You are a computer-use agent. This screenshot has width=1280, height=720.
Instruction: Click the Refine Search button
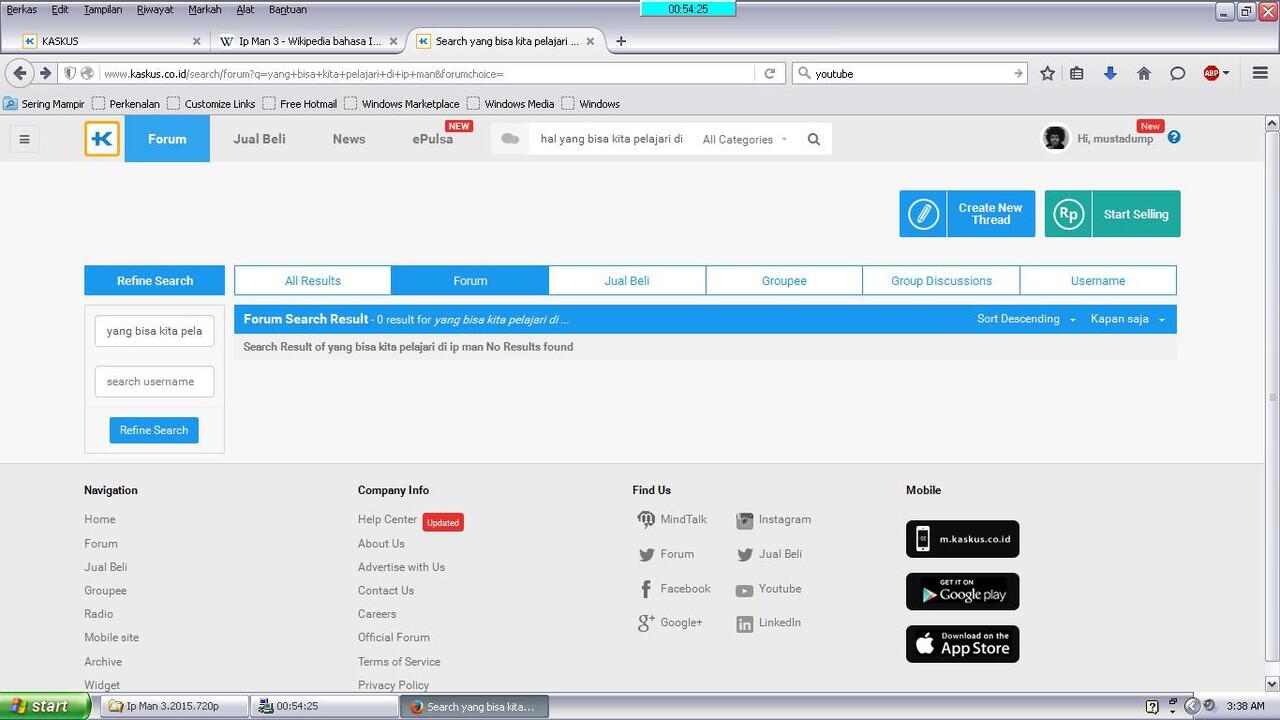pyautogui.click(x=154, y=430)
